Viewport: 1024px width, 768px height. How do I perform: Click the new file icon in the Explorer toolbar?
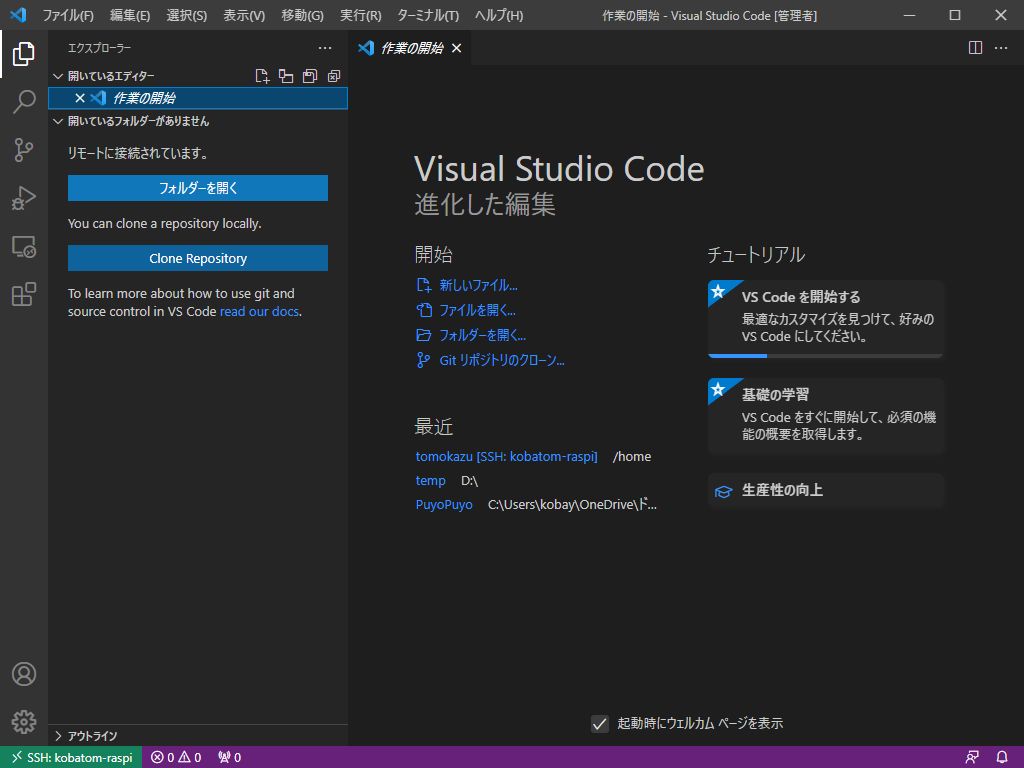coord(262,75)
